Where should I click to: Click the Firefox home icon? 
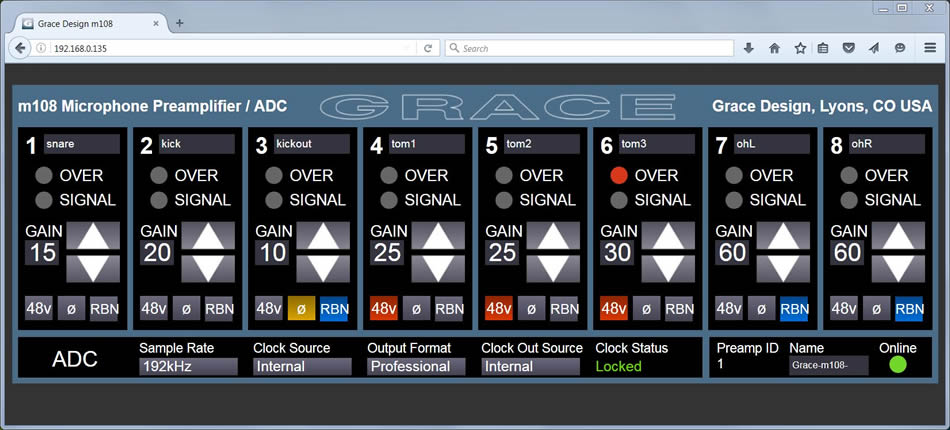(x=774, y=48)
